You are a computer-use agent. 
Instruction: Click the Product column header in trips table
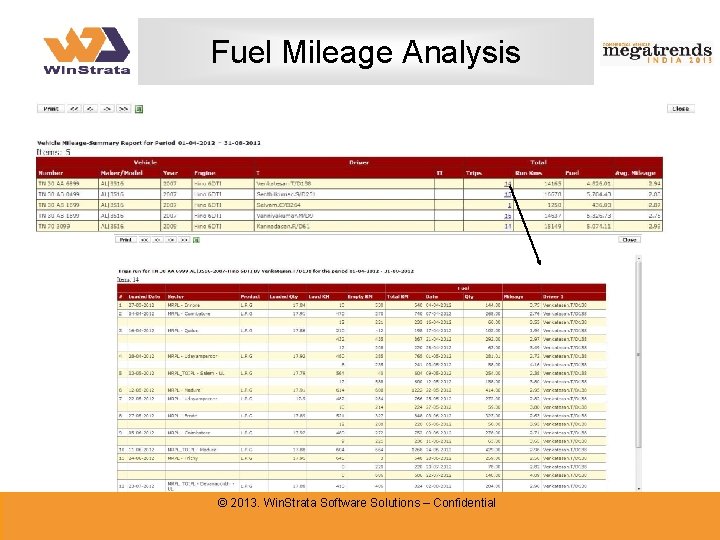click(250, 297)
